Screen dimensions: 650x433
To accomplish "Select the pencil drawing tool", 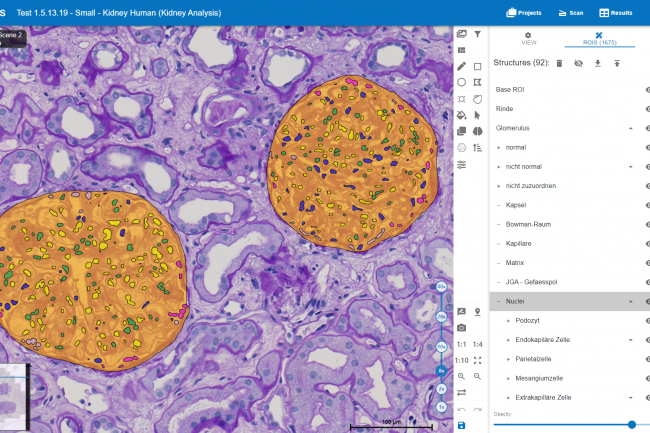I will point(461,66).
